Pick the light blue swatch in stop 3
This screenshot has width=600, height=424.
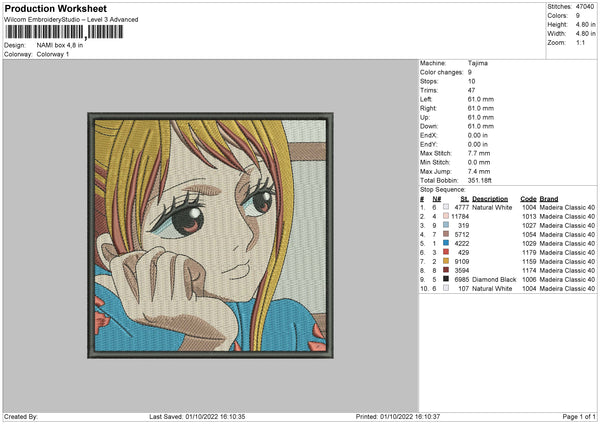click(x=446, y=225)
